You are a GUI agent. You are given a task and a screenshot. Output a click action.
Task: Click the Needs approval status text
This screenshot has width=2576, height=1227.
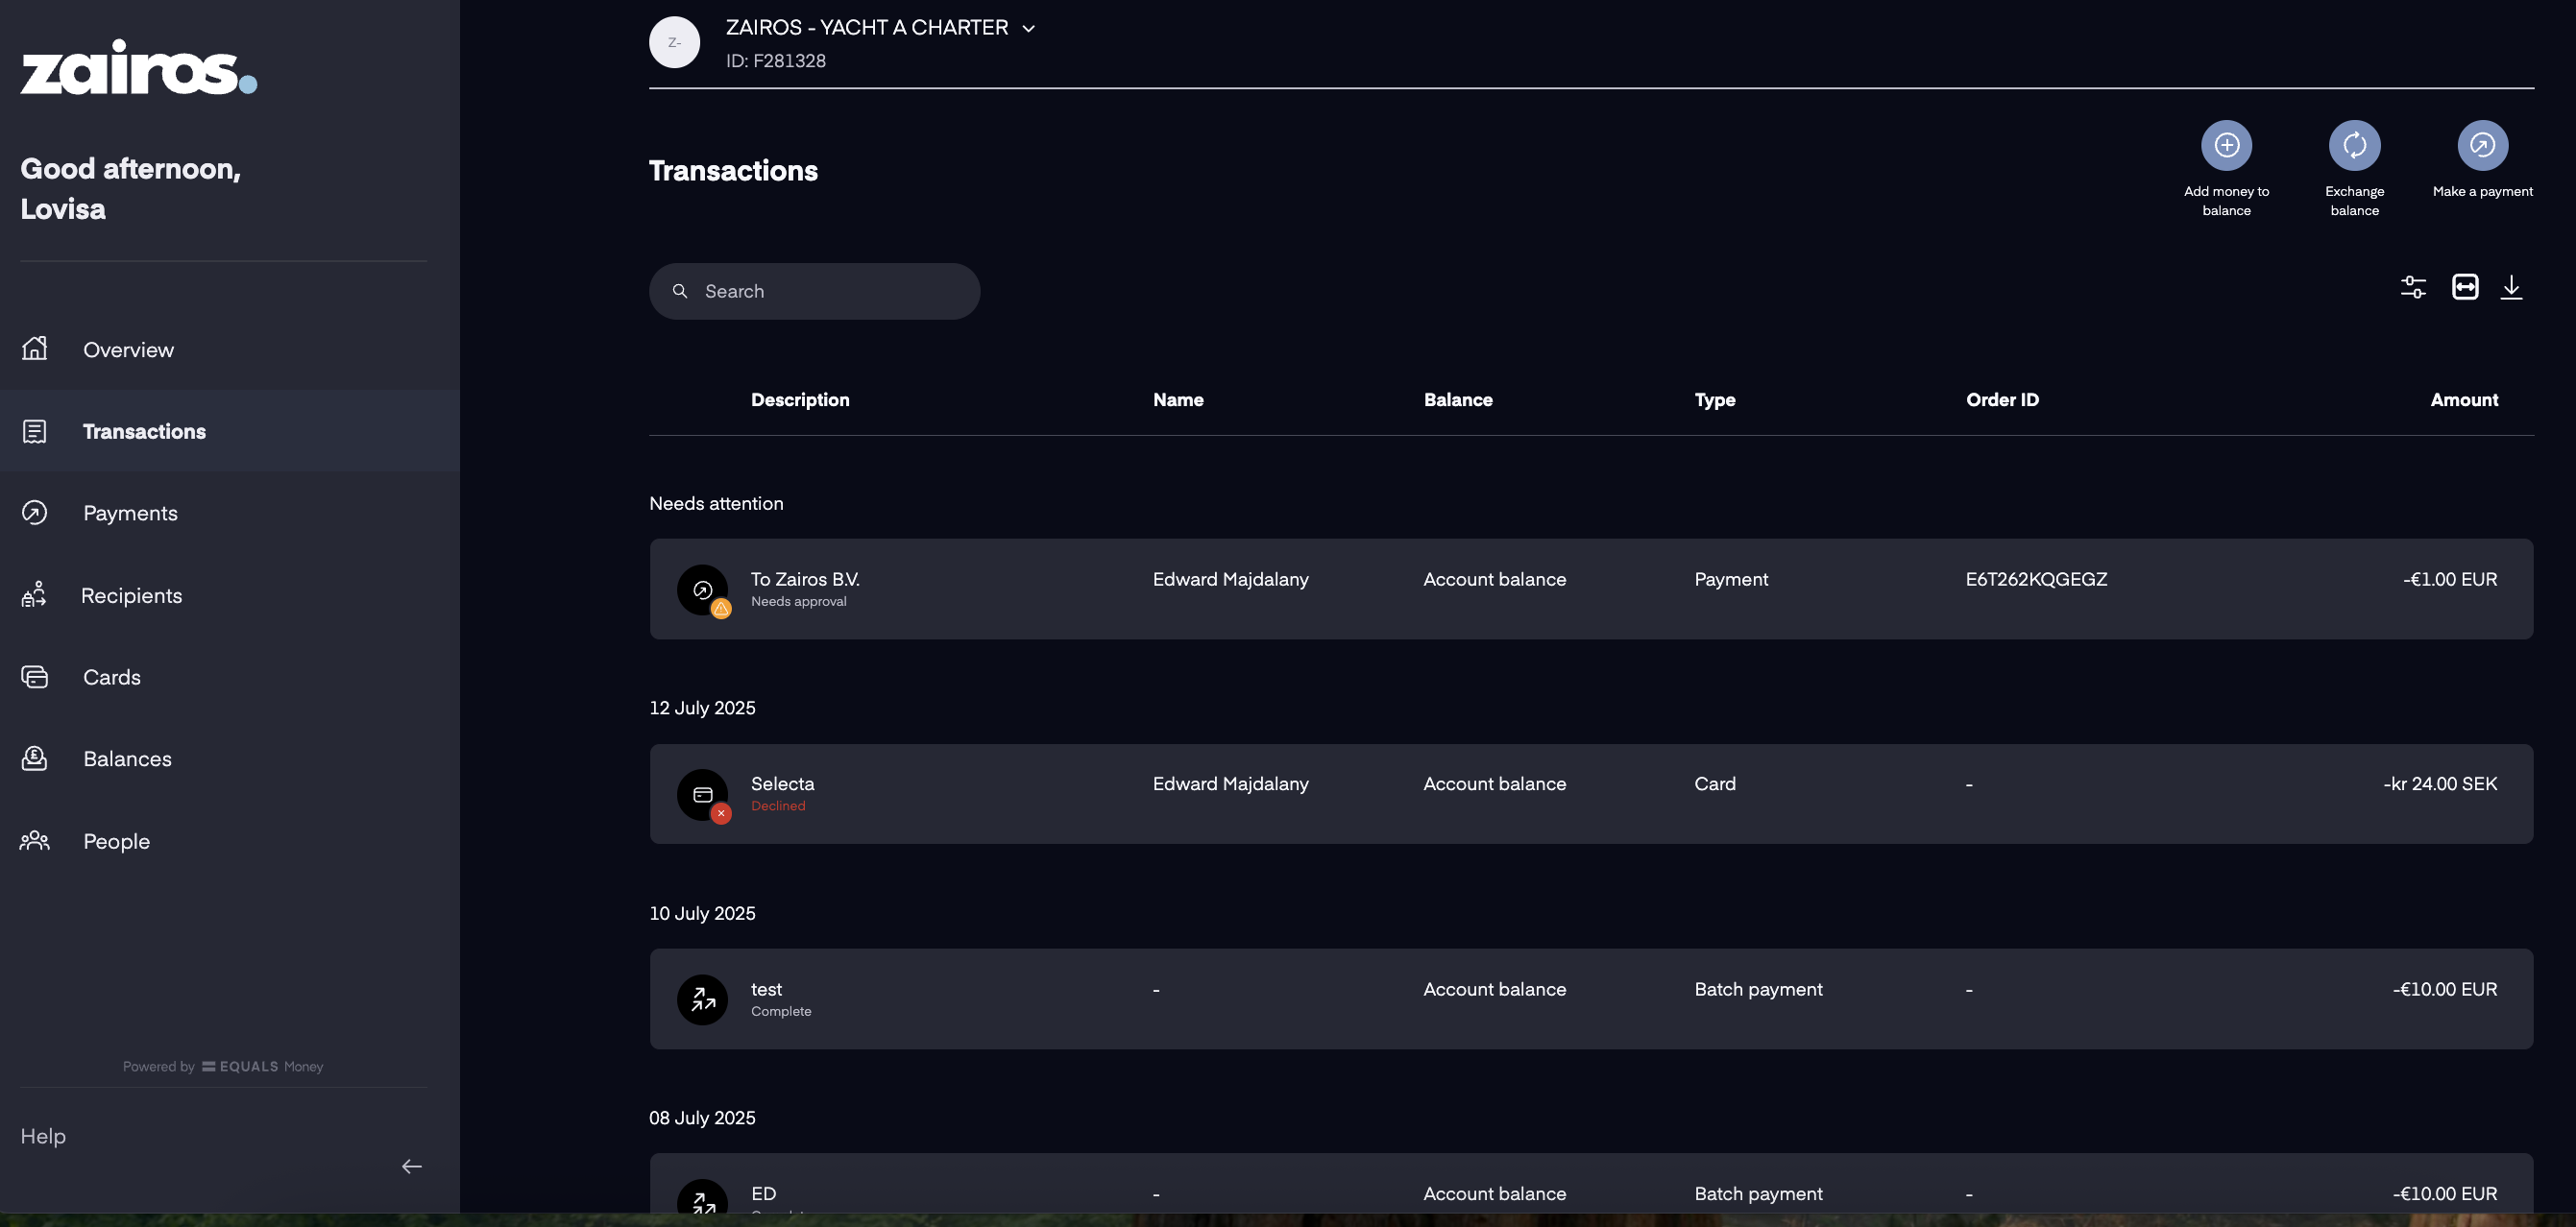[x=798, y=602]
